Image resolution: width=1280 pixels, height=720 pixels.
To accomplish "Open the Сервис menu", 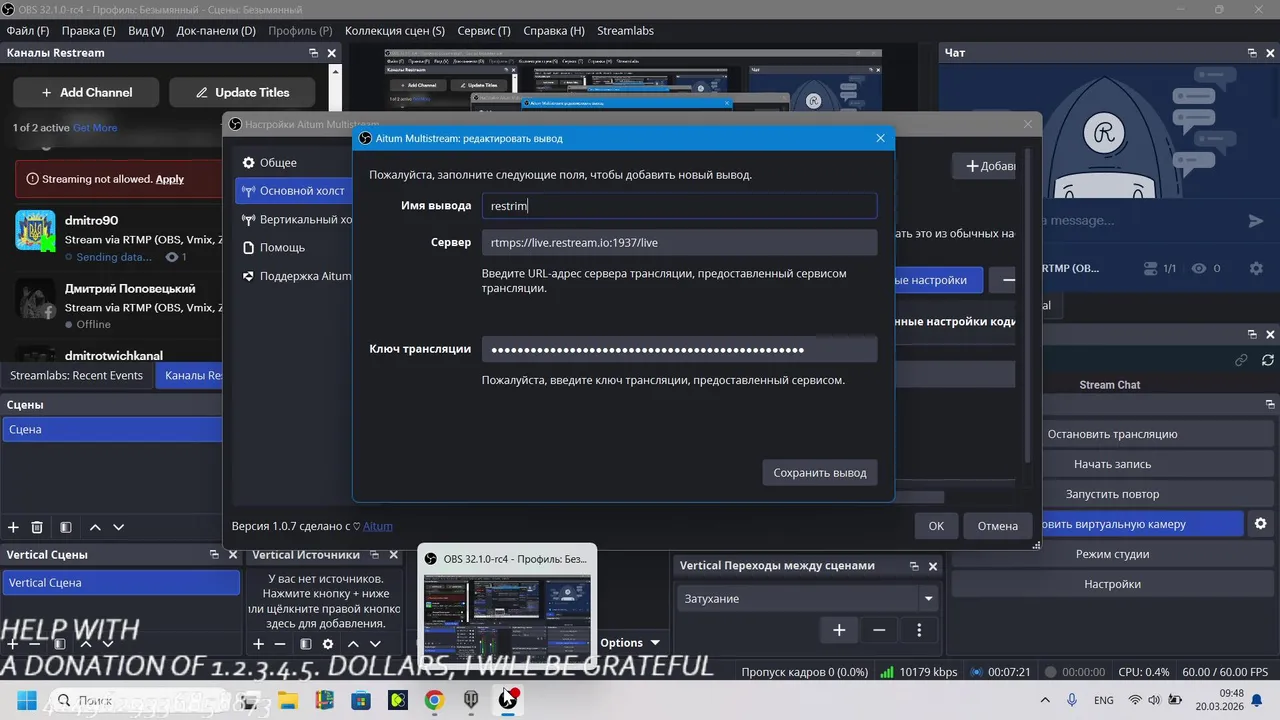I will pos(484,31).
